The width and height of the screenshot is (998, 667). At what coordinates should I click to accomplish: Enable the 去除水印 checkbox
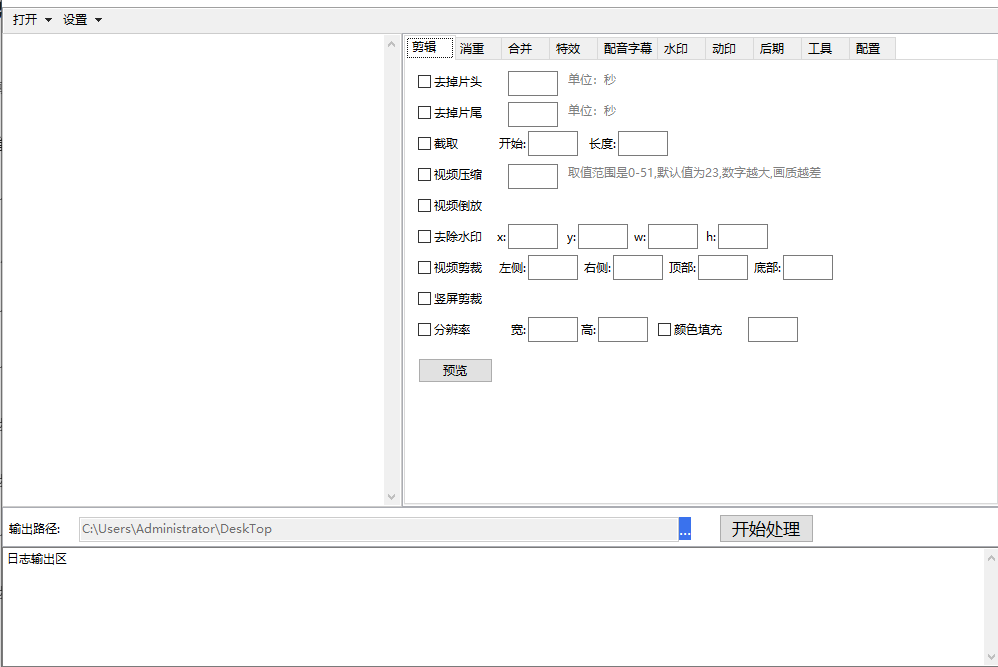click(425, 237)
